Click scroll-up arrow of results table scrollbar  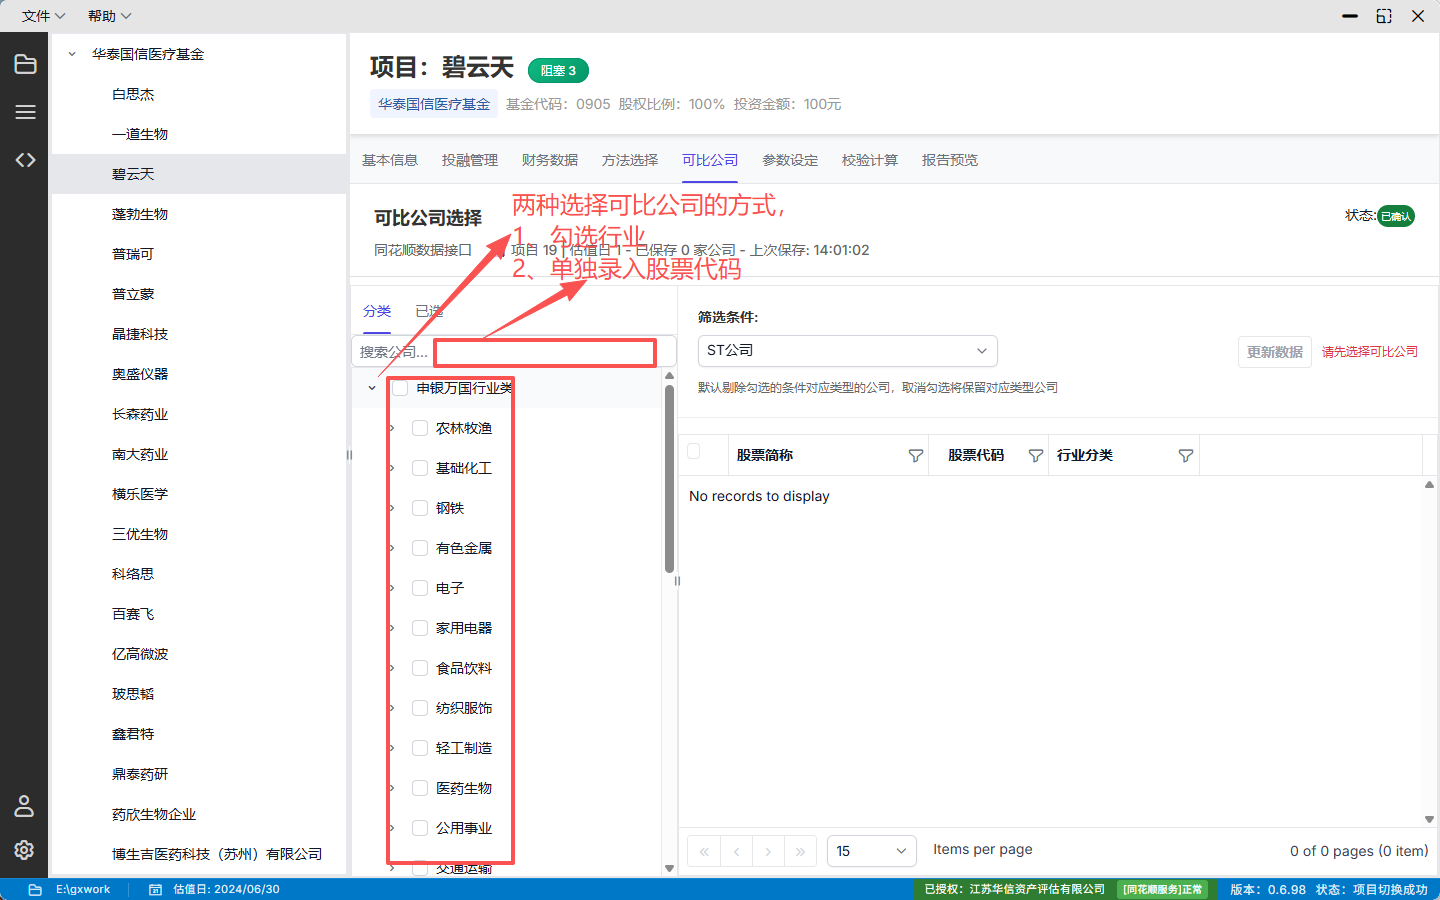1429,484
